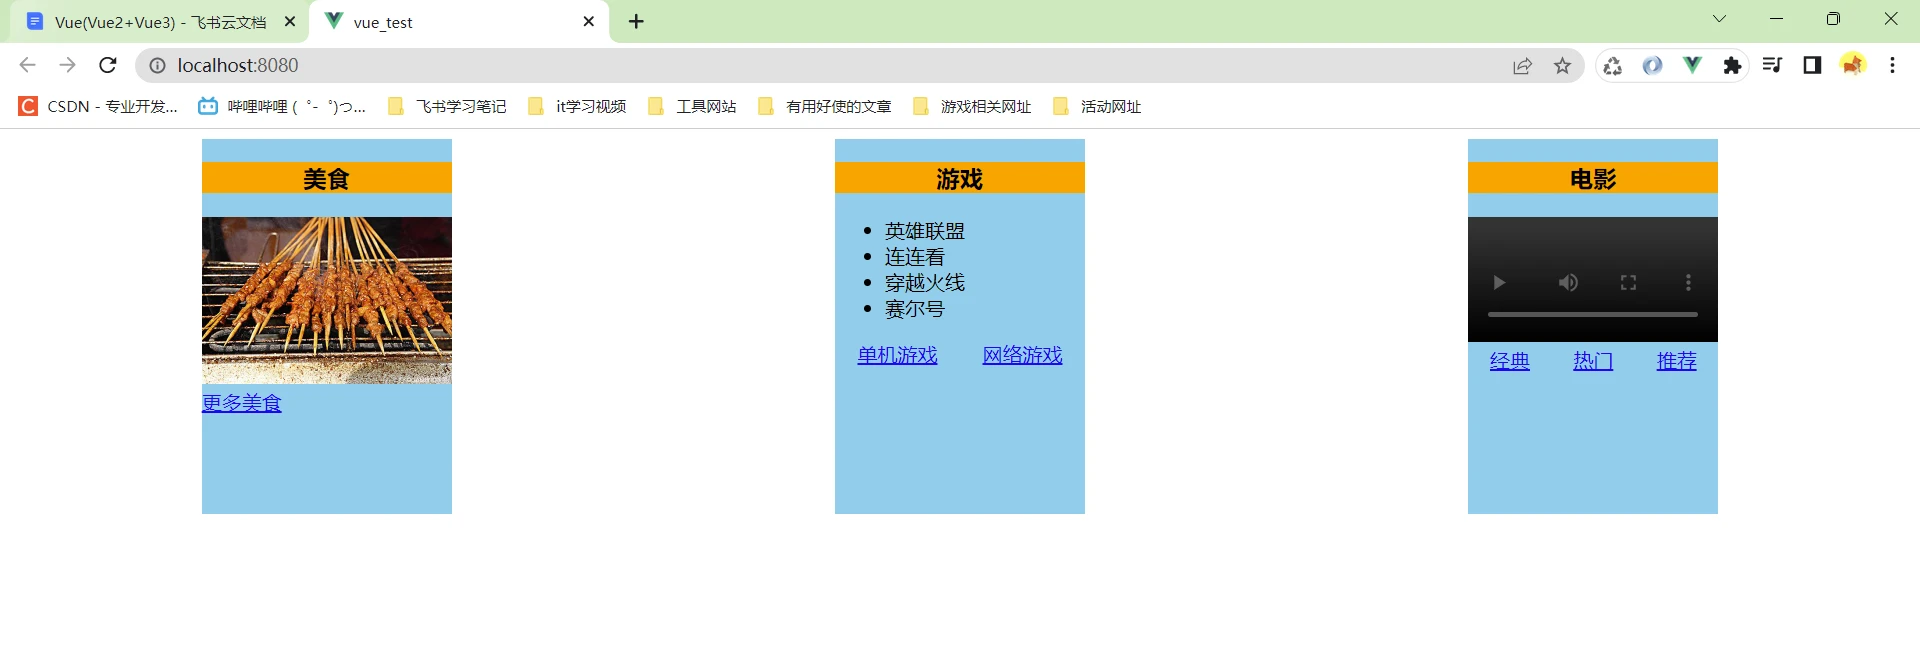
Task: Open the video's three-dot more options
Action: tap(1688, 283)
